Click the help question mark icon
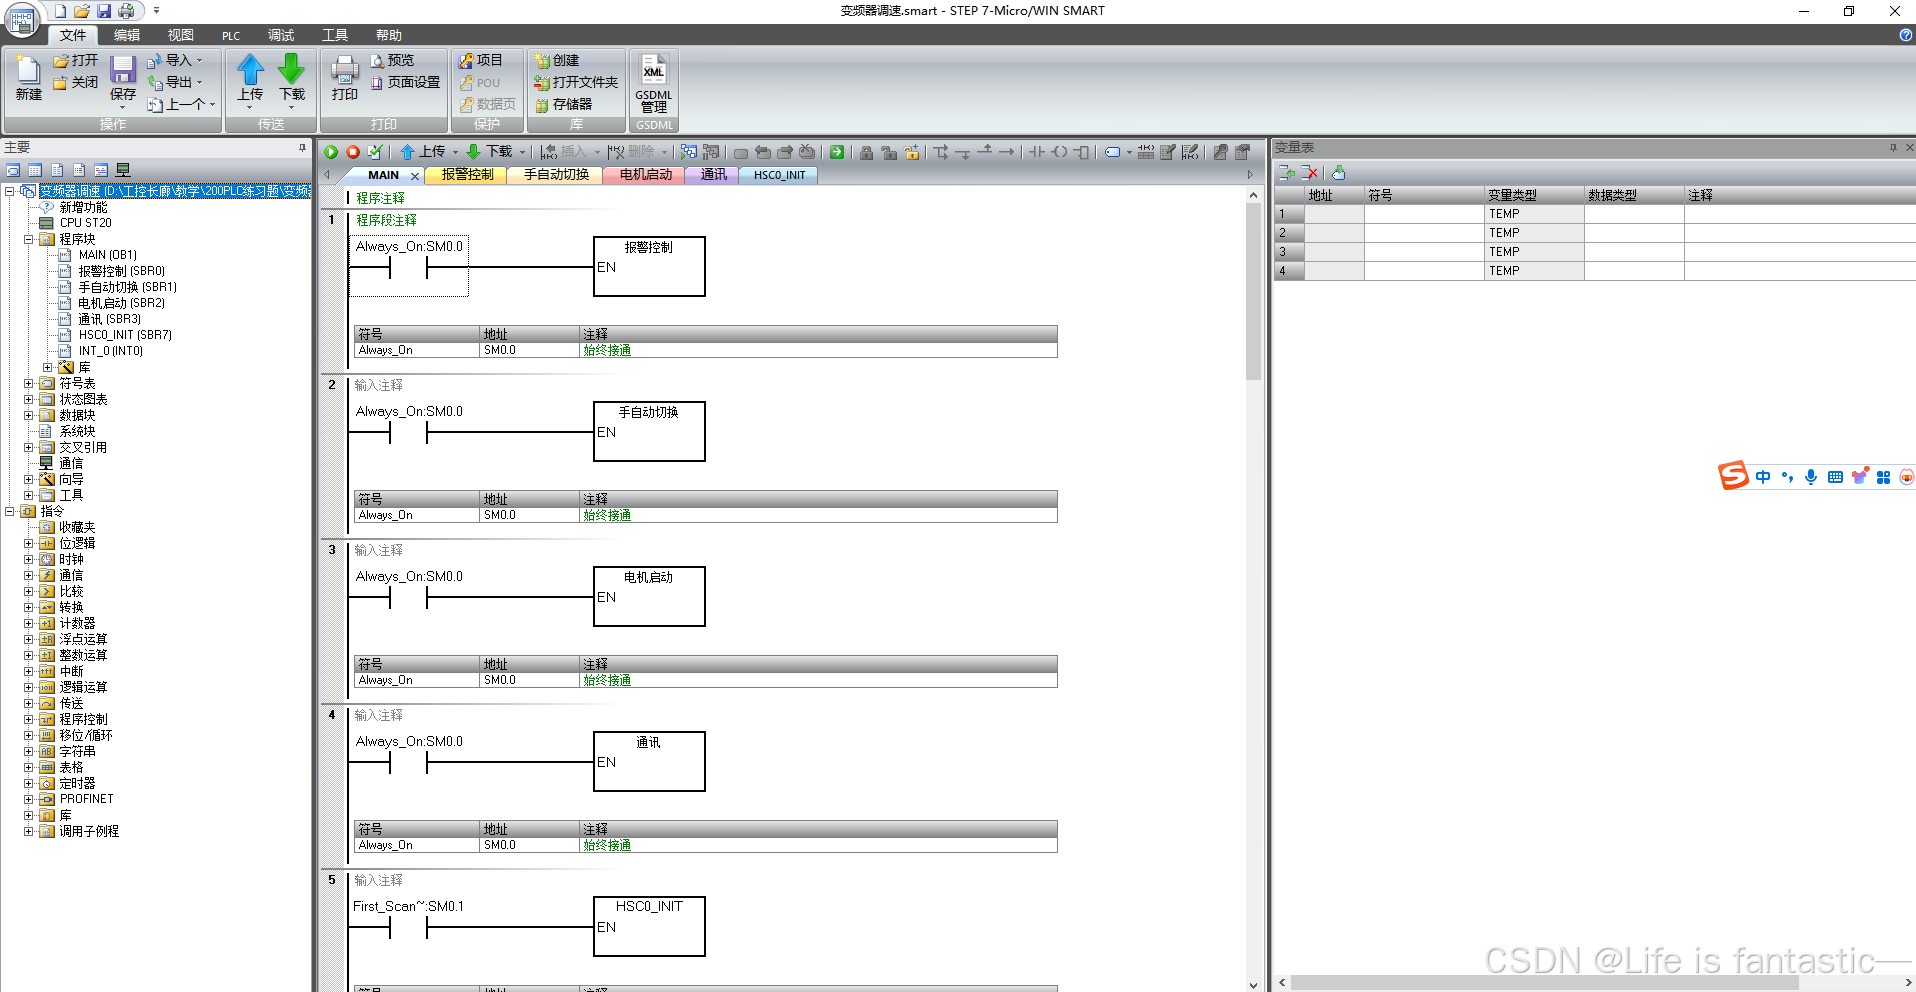Screen dimensions: 1916x992 (1905, 35)
